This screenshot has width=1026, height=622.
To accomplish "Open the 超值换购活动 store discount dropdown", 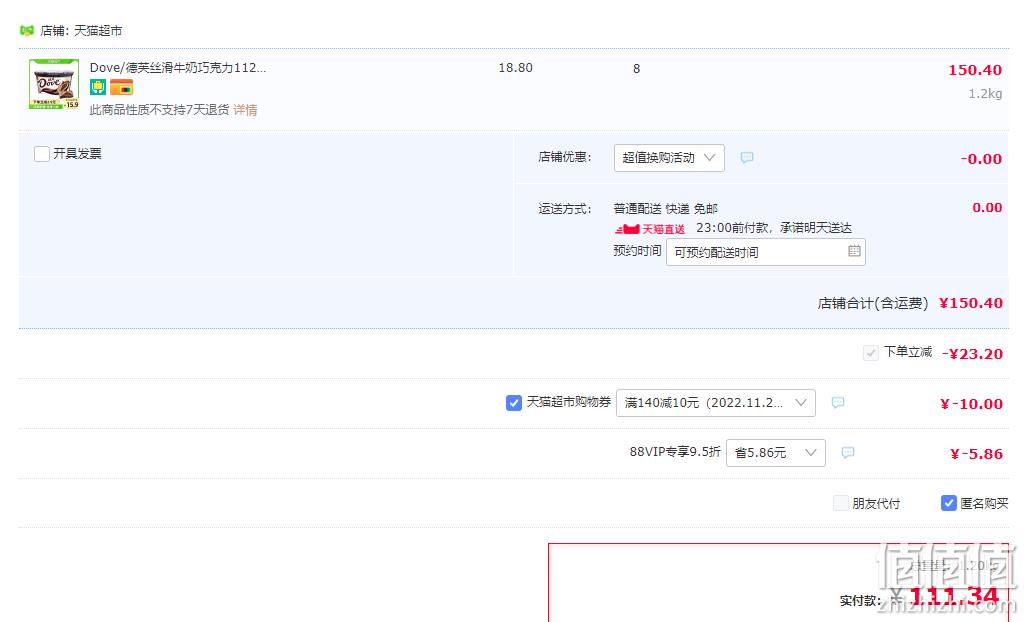I will pos(669,158).
